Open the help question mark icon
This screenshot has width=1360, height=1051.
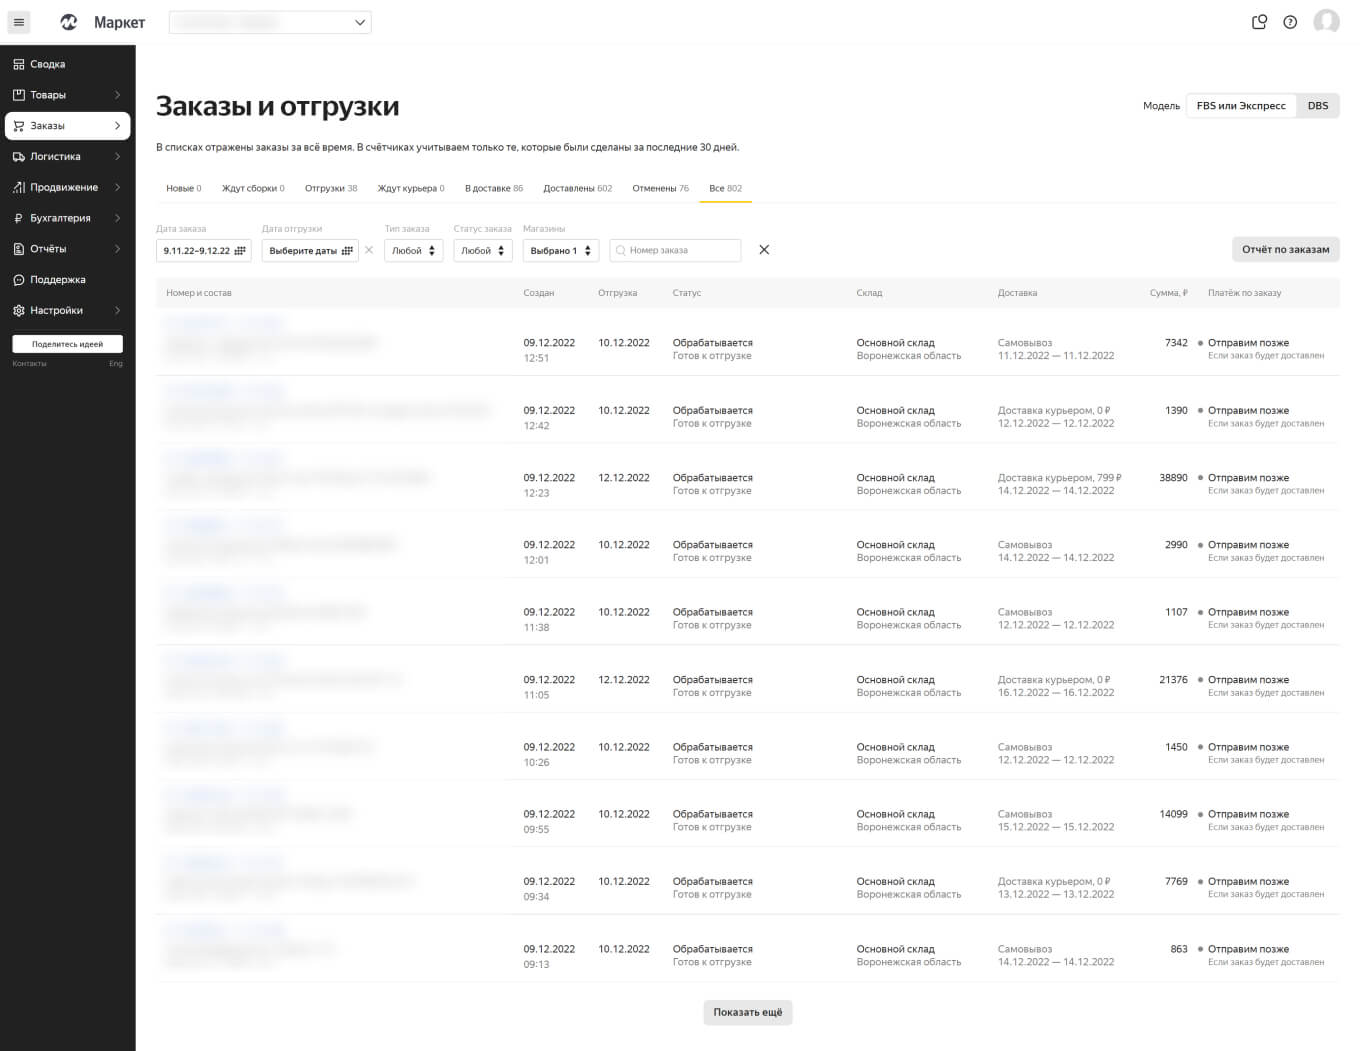(x=1290, y=22)
